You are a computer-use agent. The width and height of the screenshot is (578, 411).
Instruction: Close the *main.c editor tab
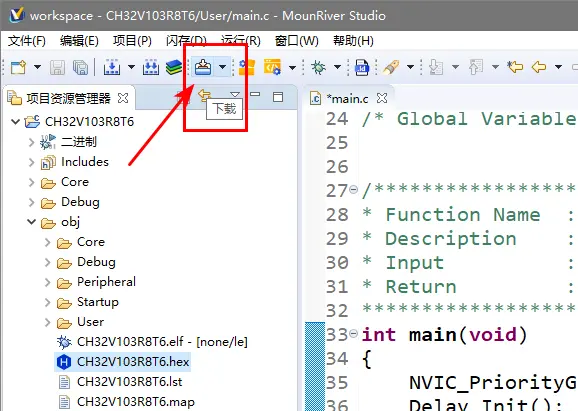pyautogui.click(x=382, y=98)
